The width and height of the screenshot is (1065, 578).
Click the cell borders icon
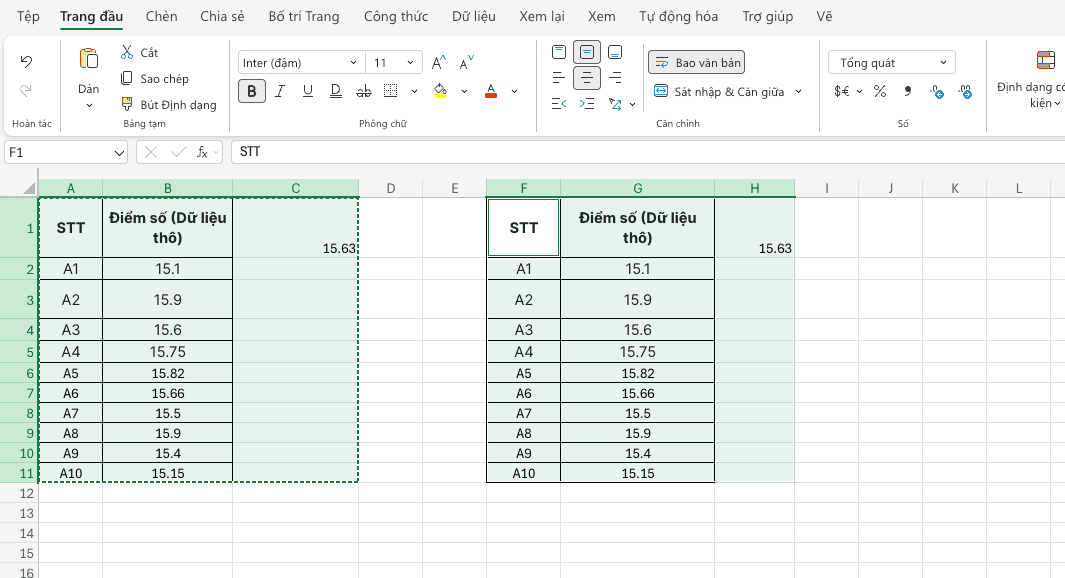coord(391,90)
